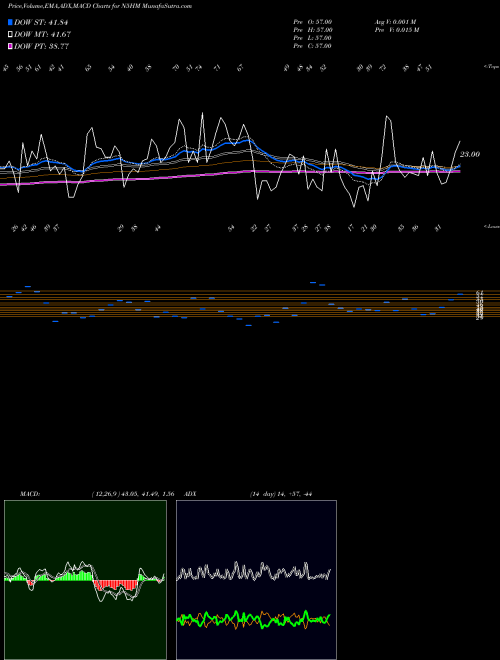Click the Avg V: 0.001 M value
The height and width of the screenshot is (660, 500).
coord(396,22)
